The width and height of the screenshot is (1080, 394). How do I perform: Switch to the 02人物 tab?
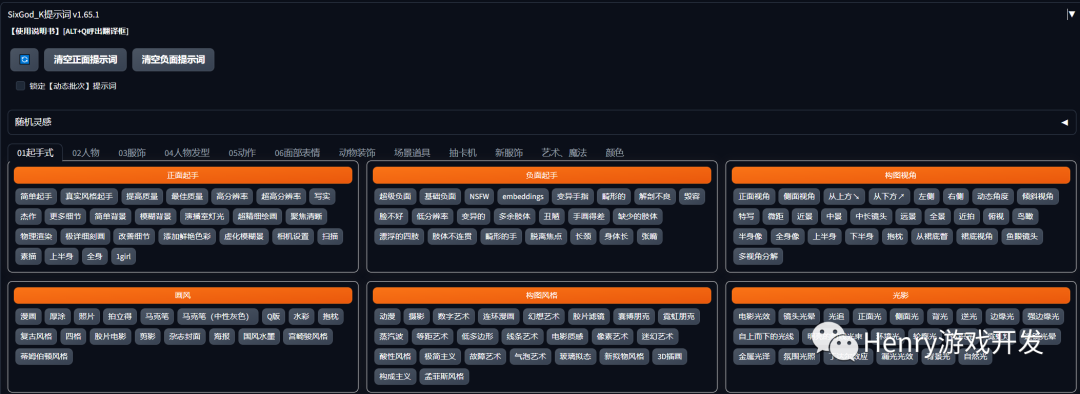[x=86, y=153]
